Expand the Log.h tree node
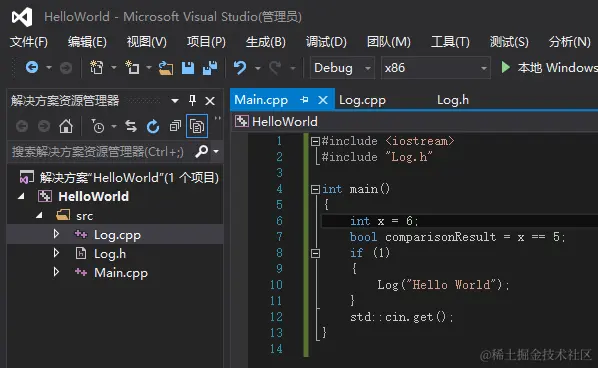 [x=56, y=253]
